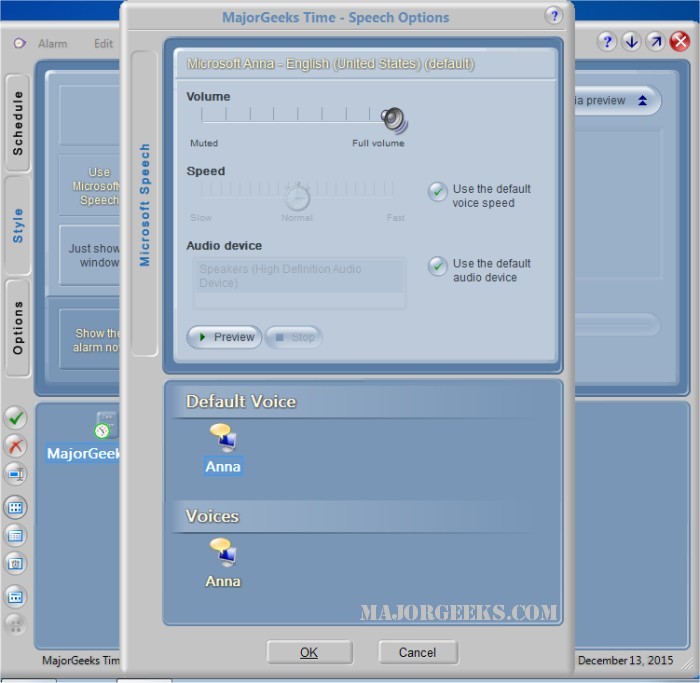Toggle Use the default voice speed
This screenshot has width=700, height=683.
point(438,192)
